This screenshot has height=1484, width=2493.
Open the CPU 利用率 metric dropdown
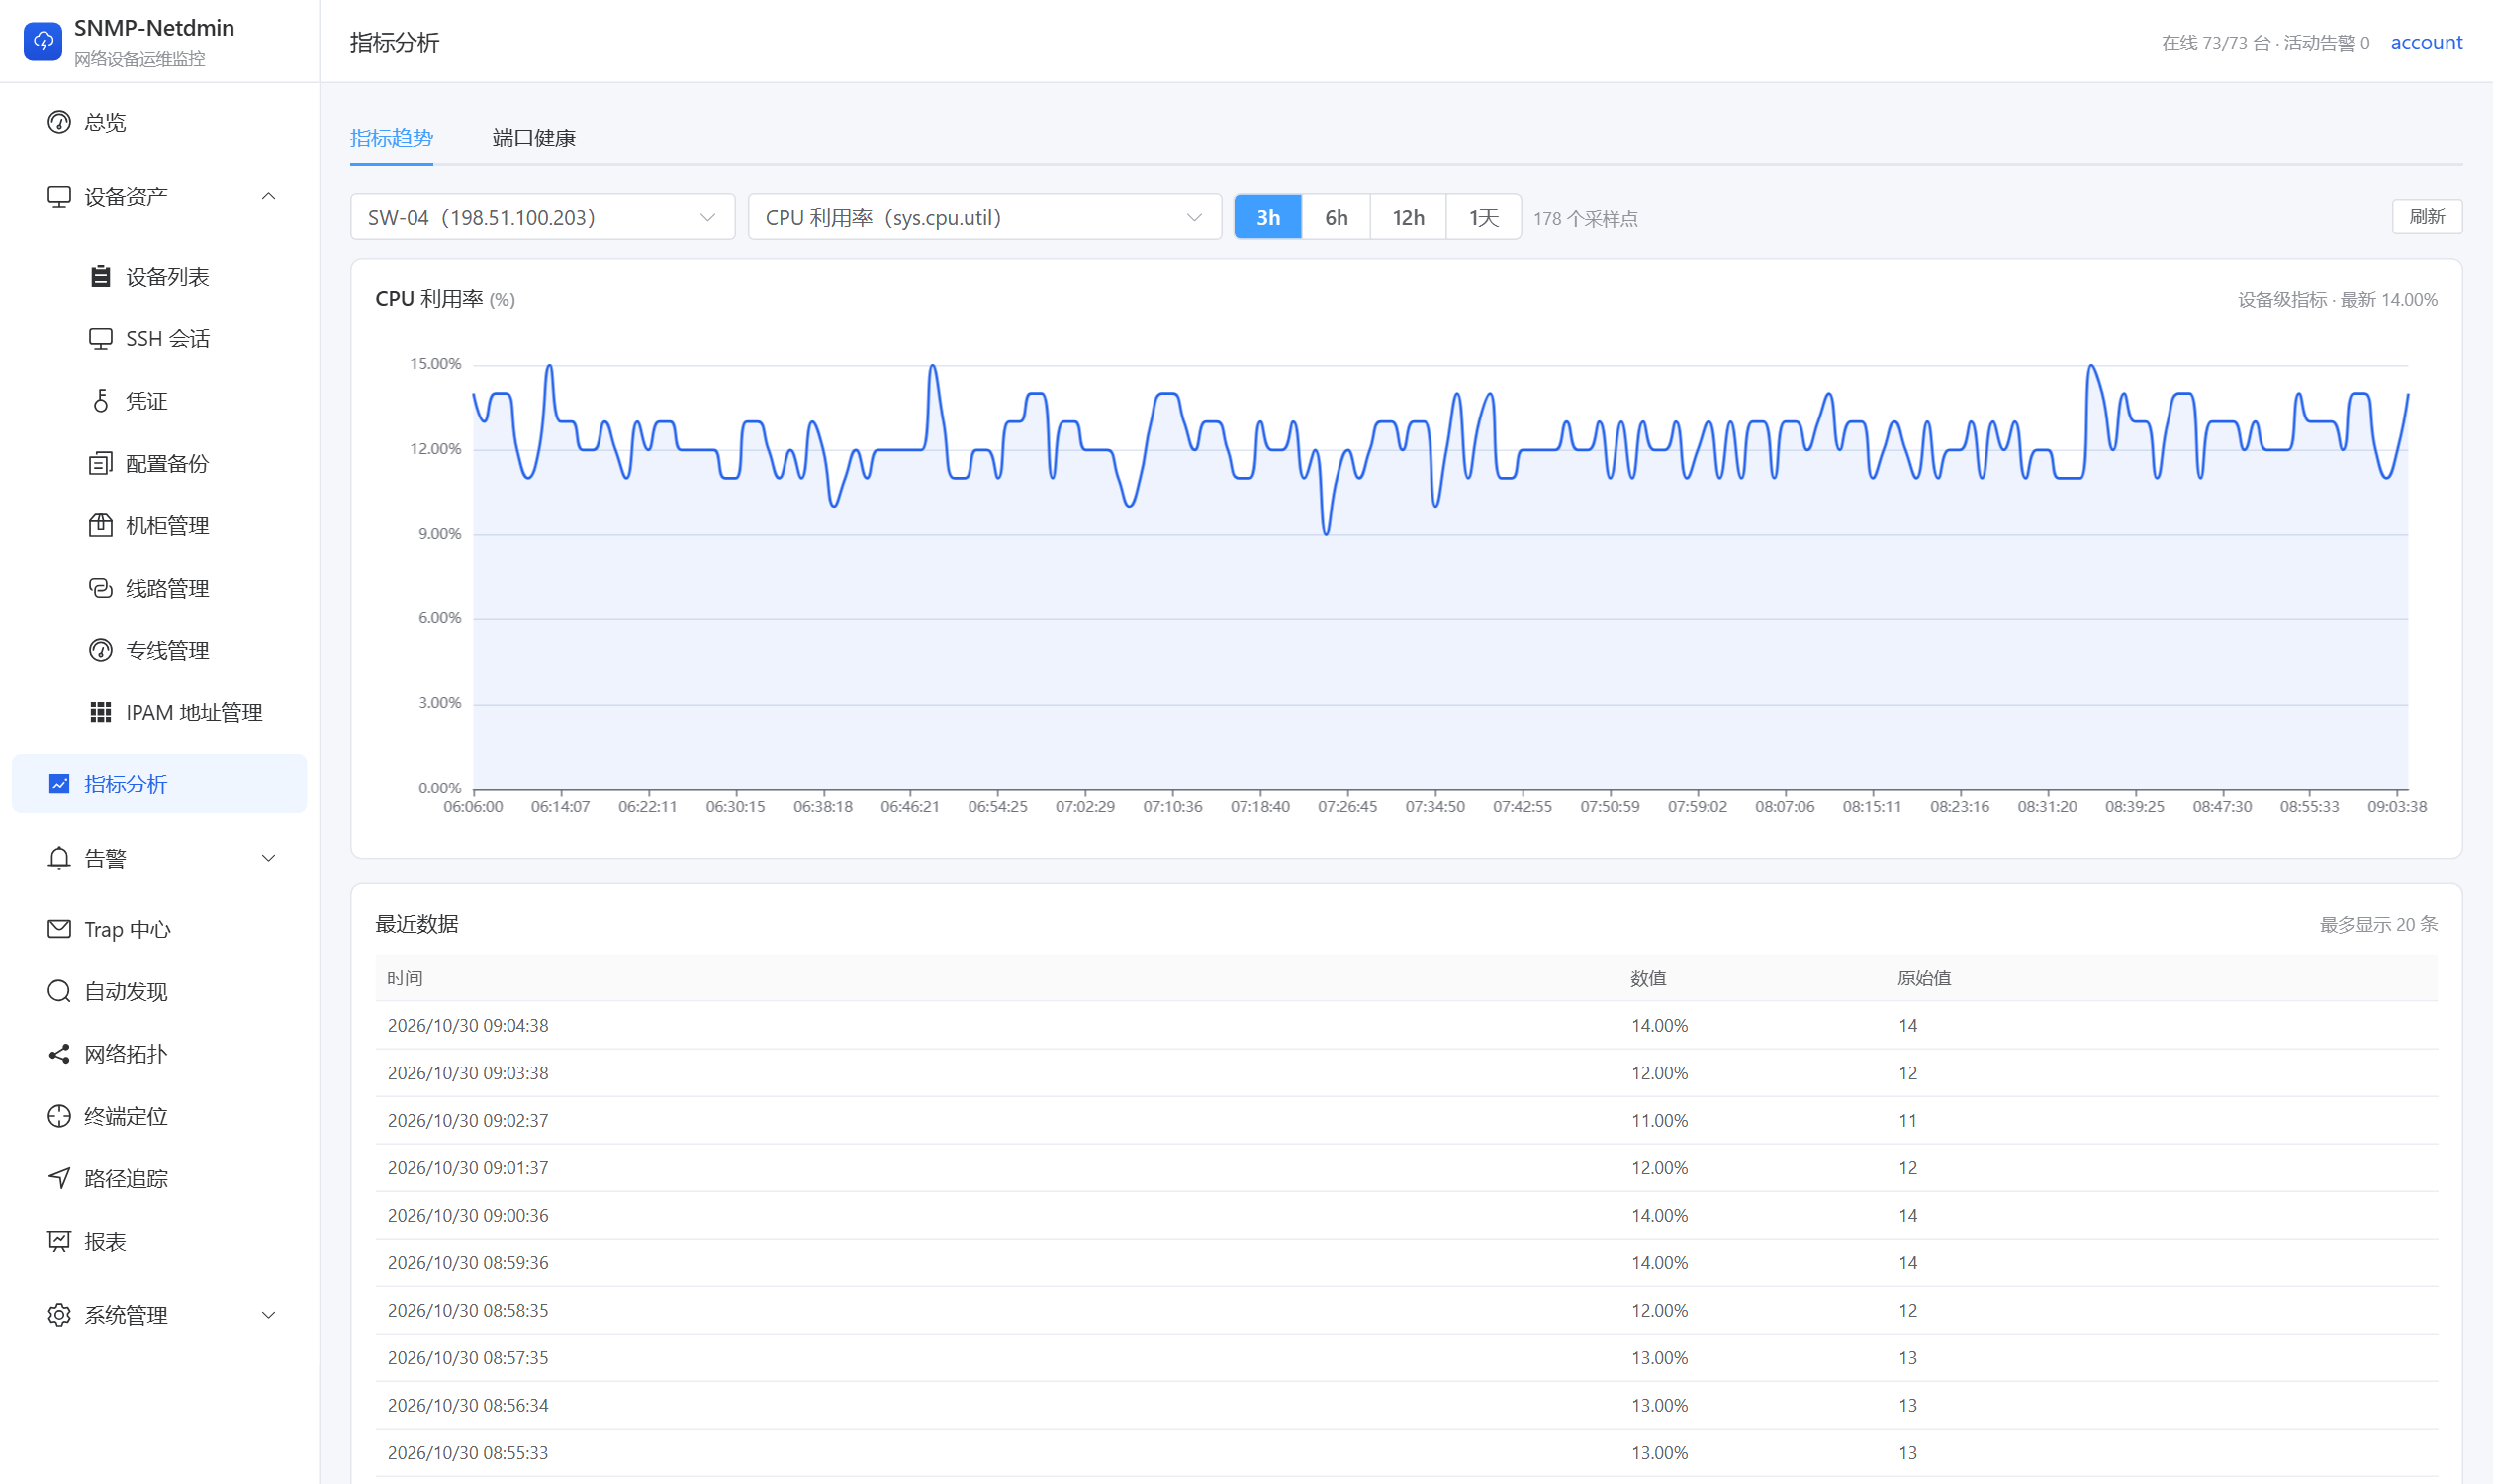point(984,217)
